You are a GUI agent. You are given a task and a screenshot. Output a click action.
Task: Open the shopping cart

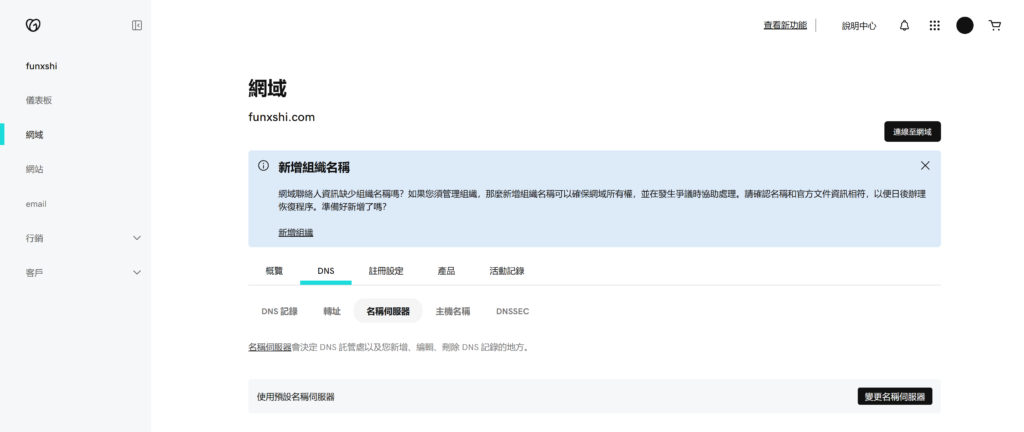tap(994, 25)
